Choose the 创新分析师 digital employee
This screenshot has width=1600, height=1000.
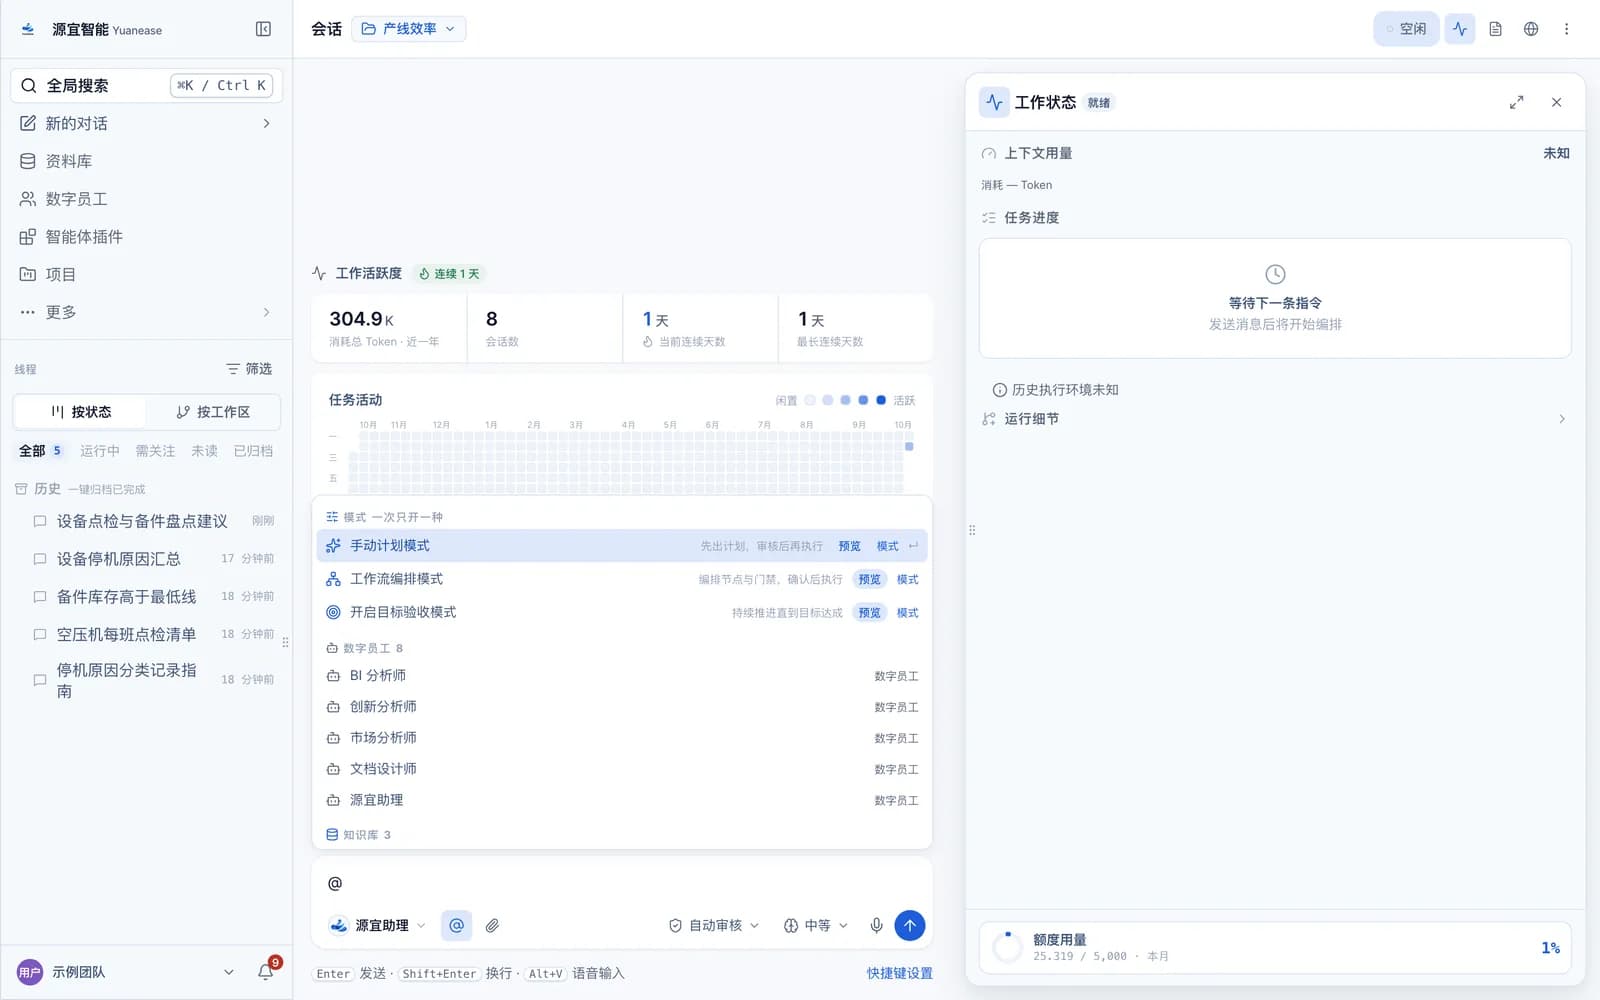tap(622, 707)
